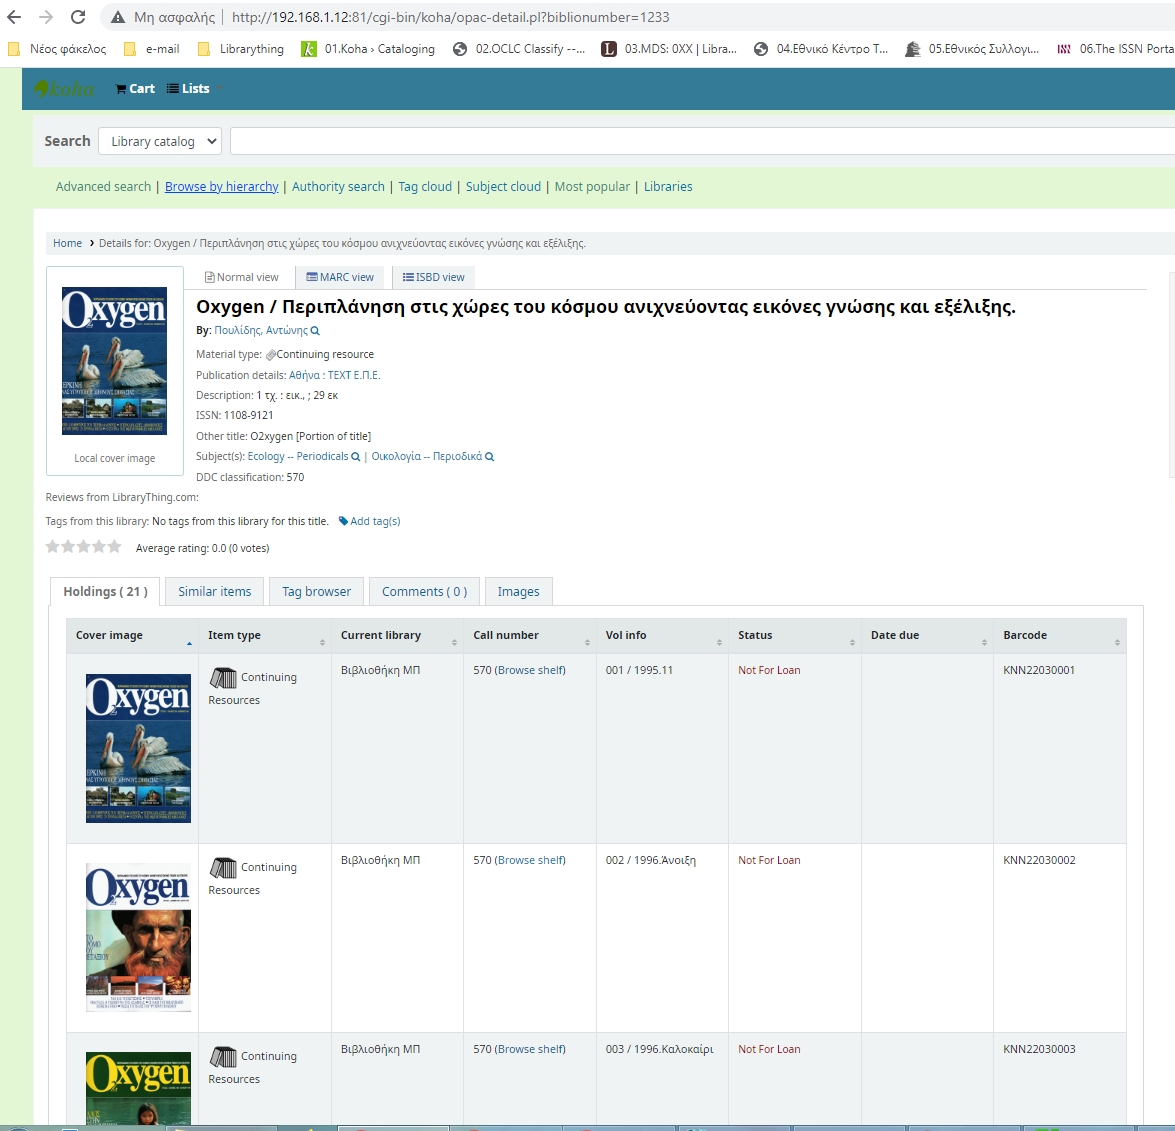The height and width of the screenshot is (1131, 1175).
Task: Expand the Lists menu
Action: tap(189, 89)
